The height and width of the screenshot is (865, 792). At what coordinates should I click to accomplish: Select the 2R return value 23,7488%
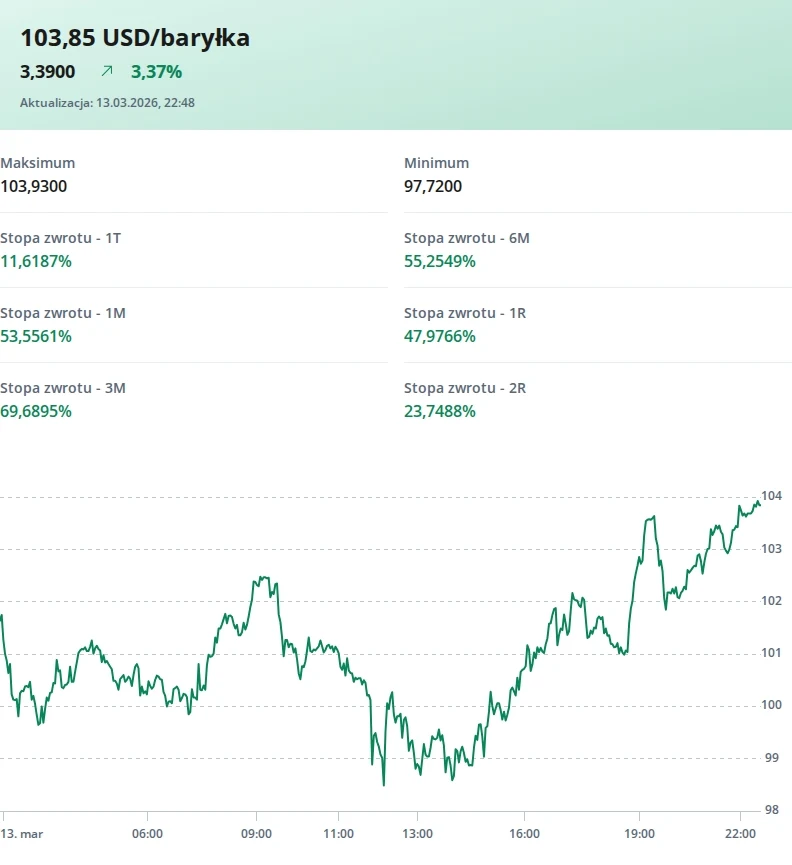pyautogui.click(x=440, y=411)
